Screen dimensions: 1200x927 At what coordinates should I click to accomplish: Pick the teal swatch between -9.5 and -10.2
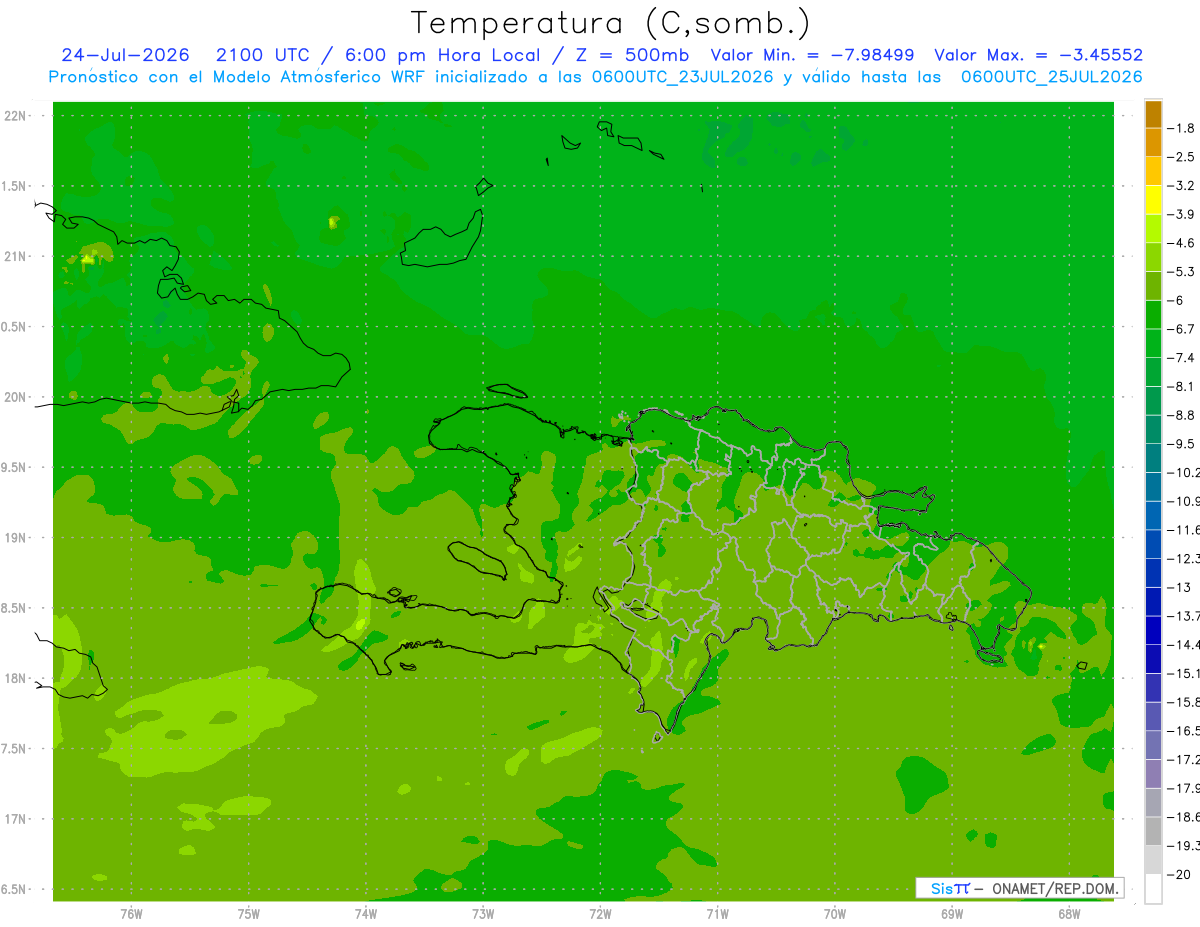tap(1153, 458)
